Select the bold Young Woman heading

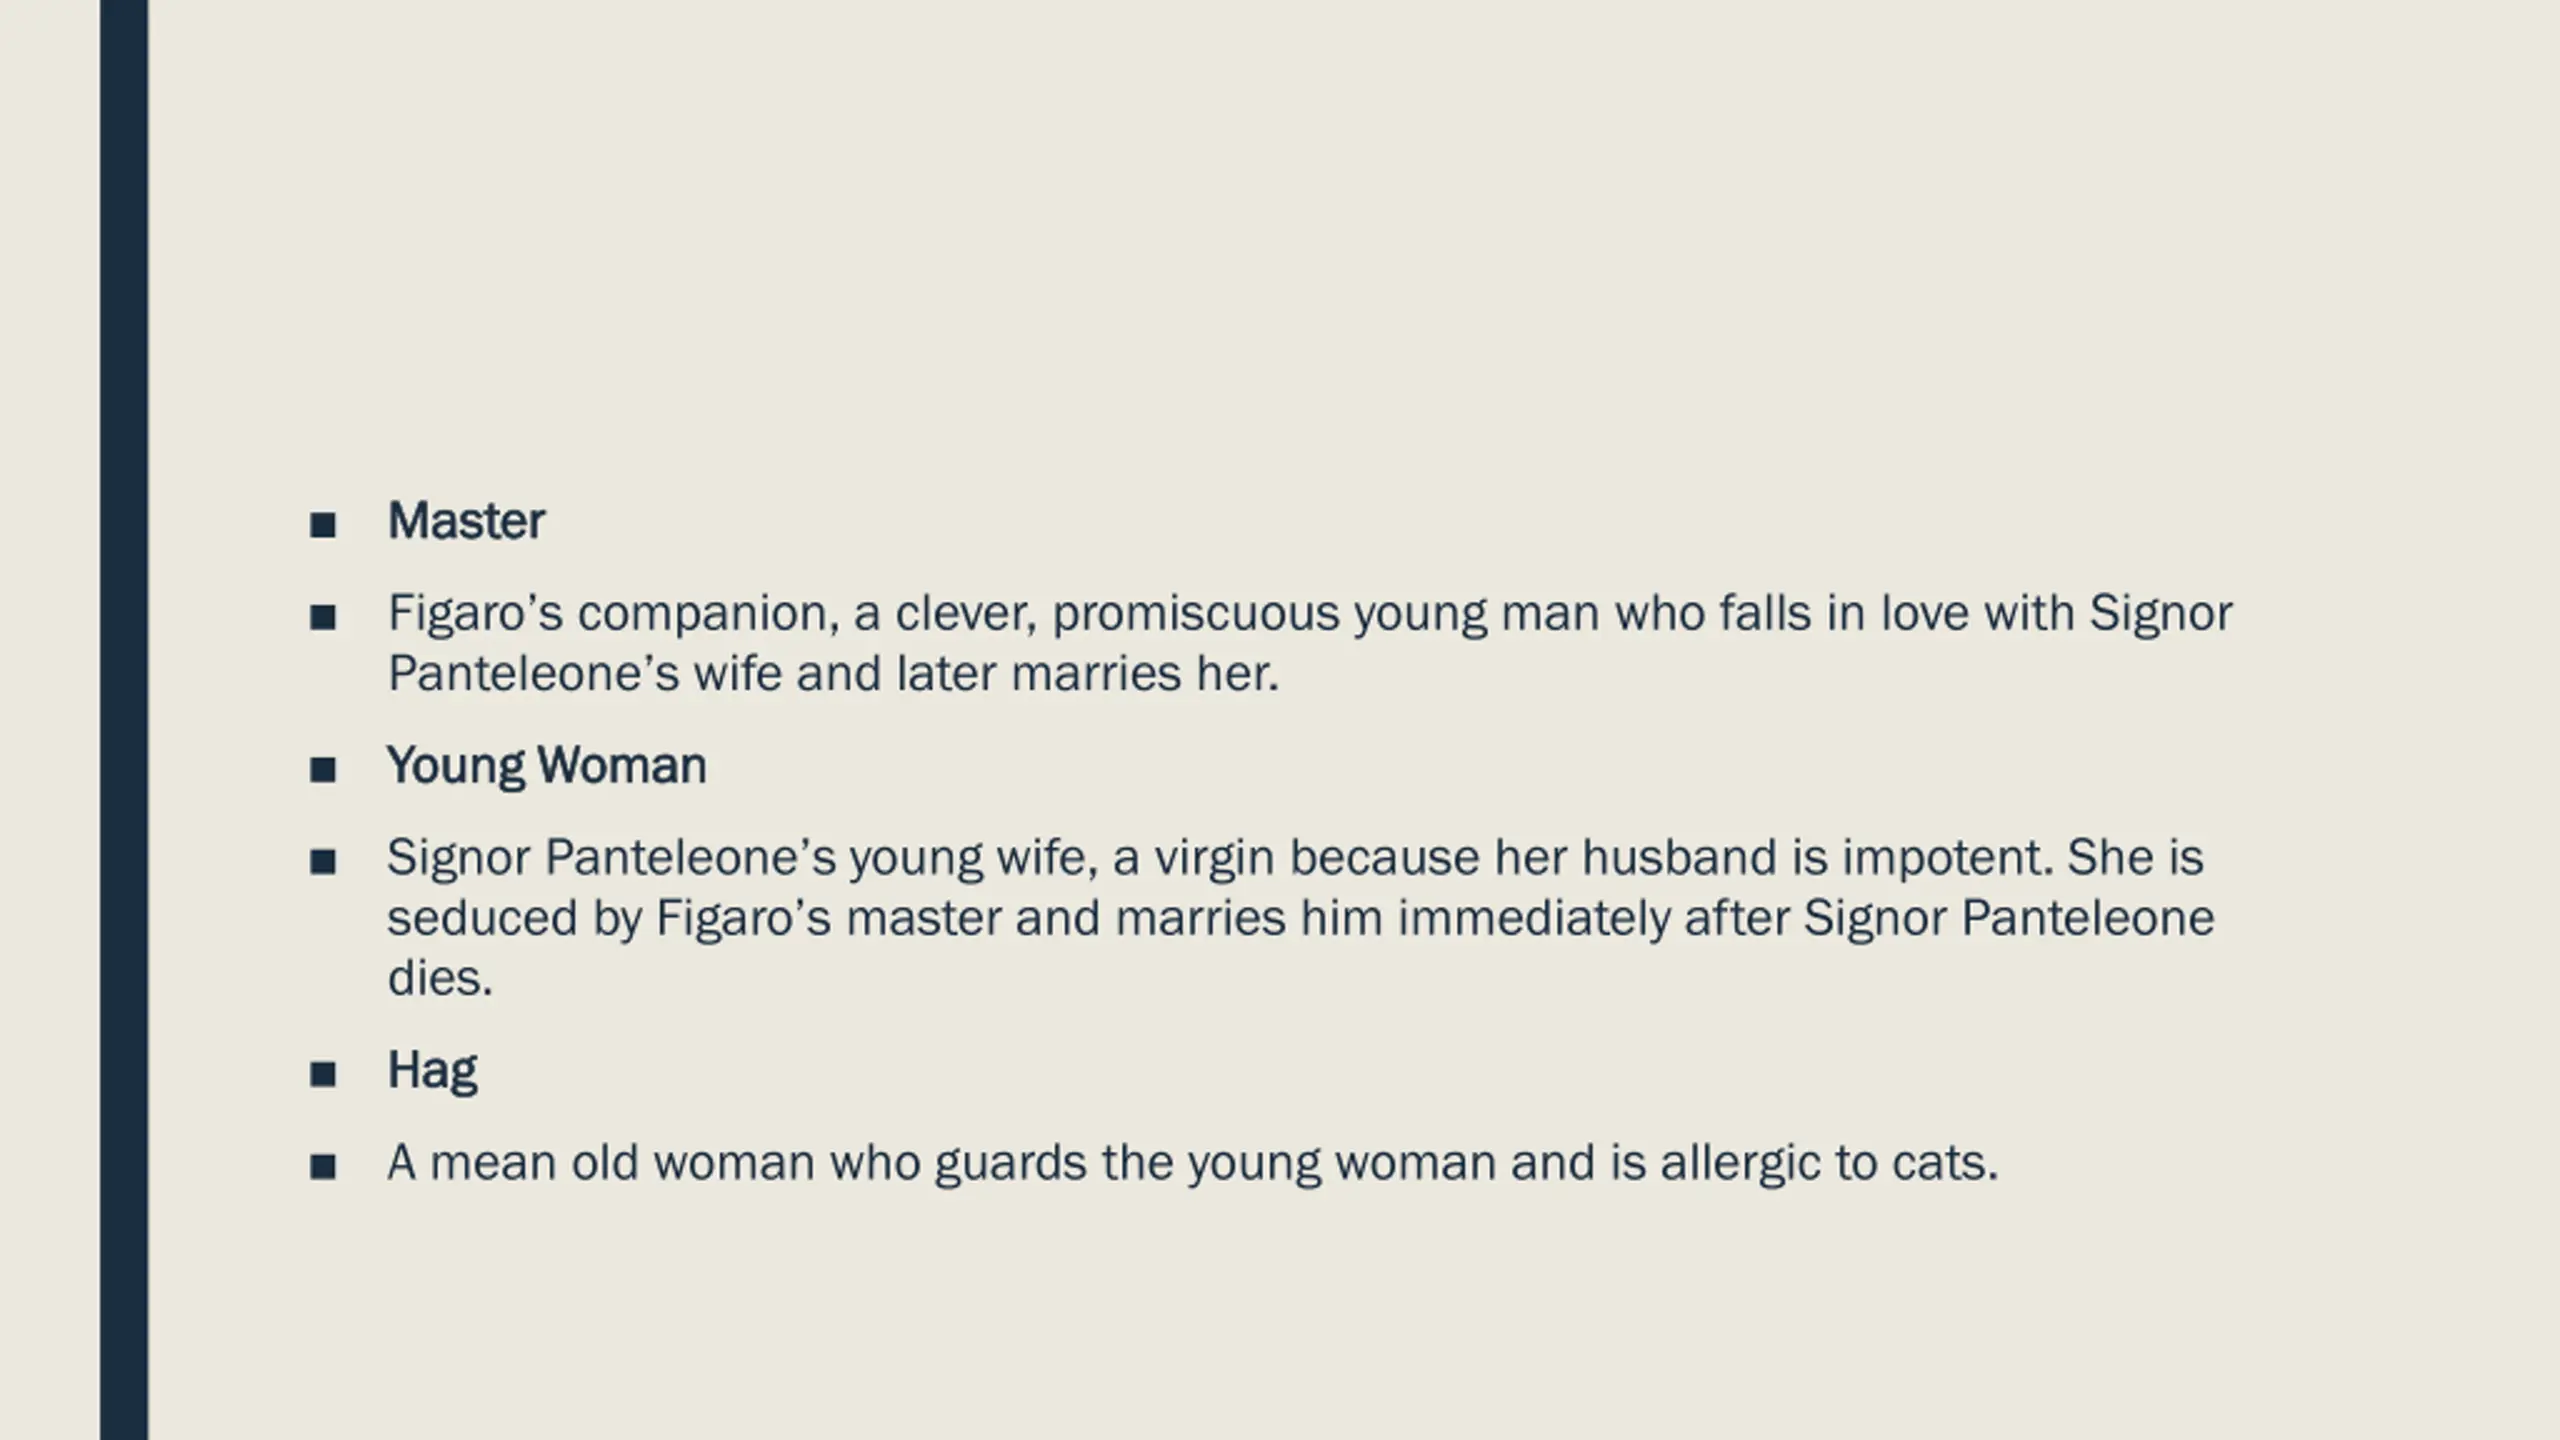(x=546, y=767)
